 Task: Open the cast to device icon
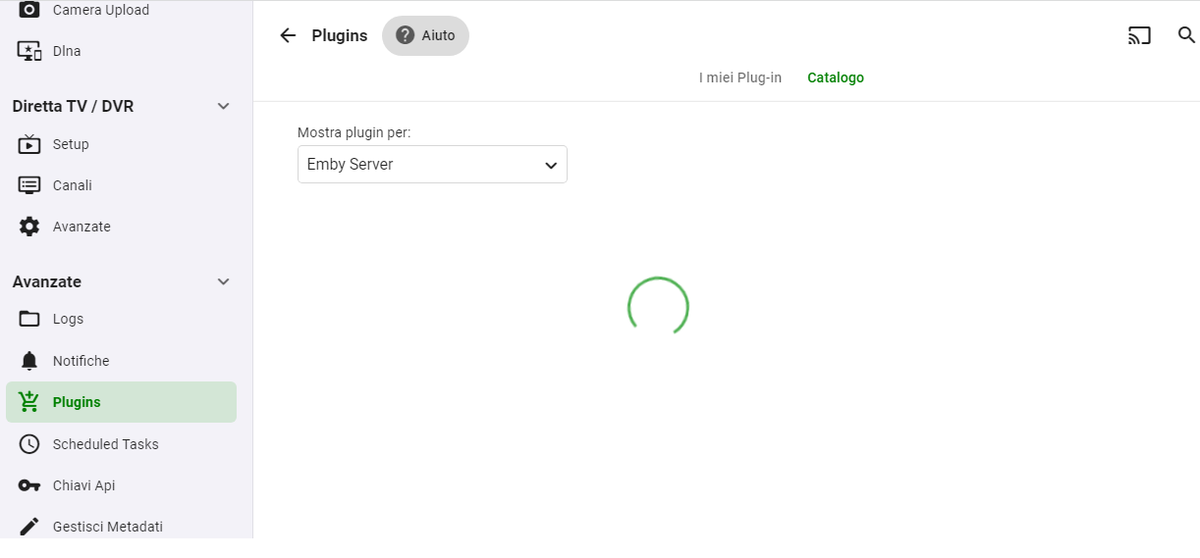pyautogui.click(x=1139, y=36)
